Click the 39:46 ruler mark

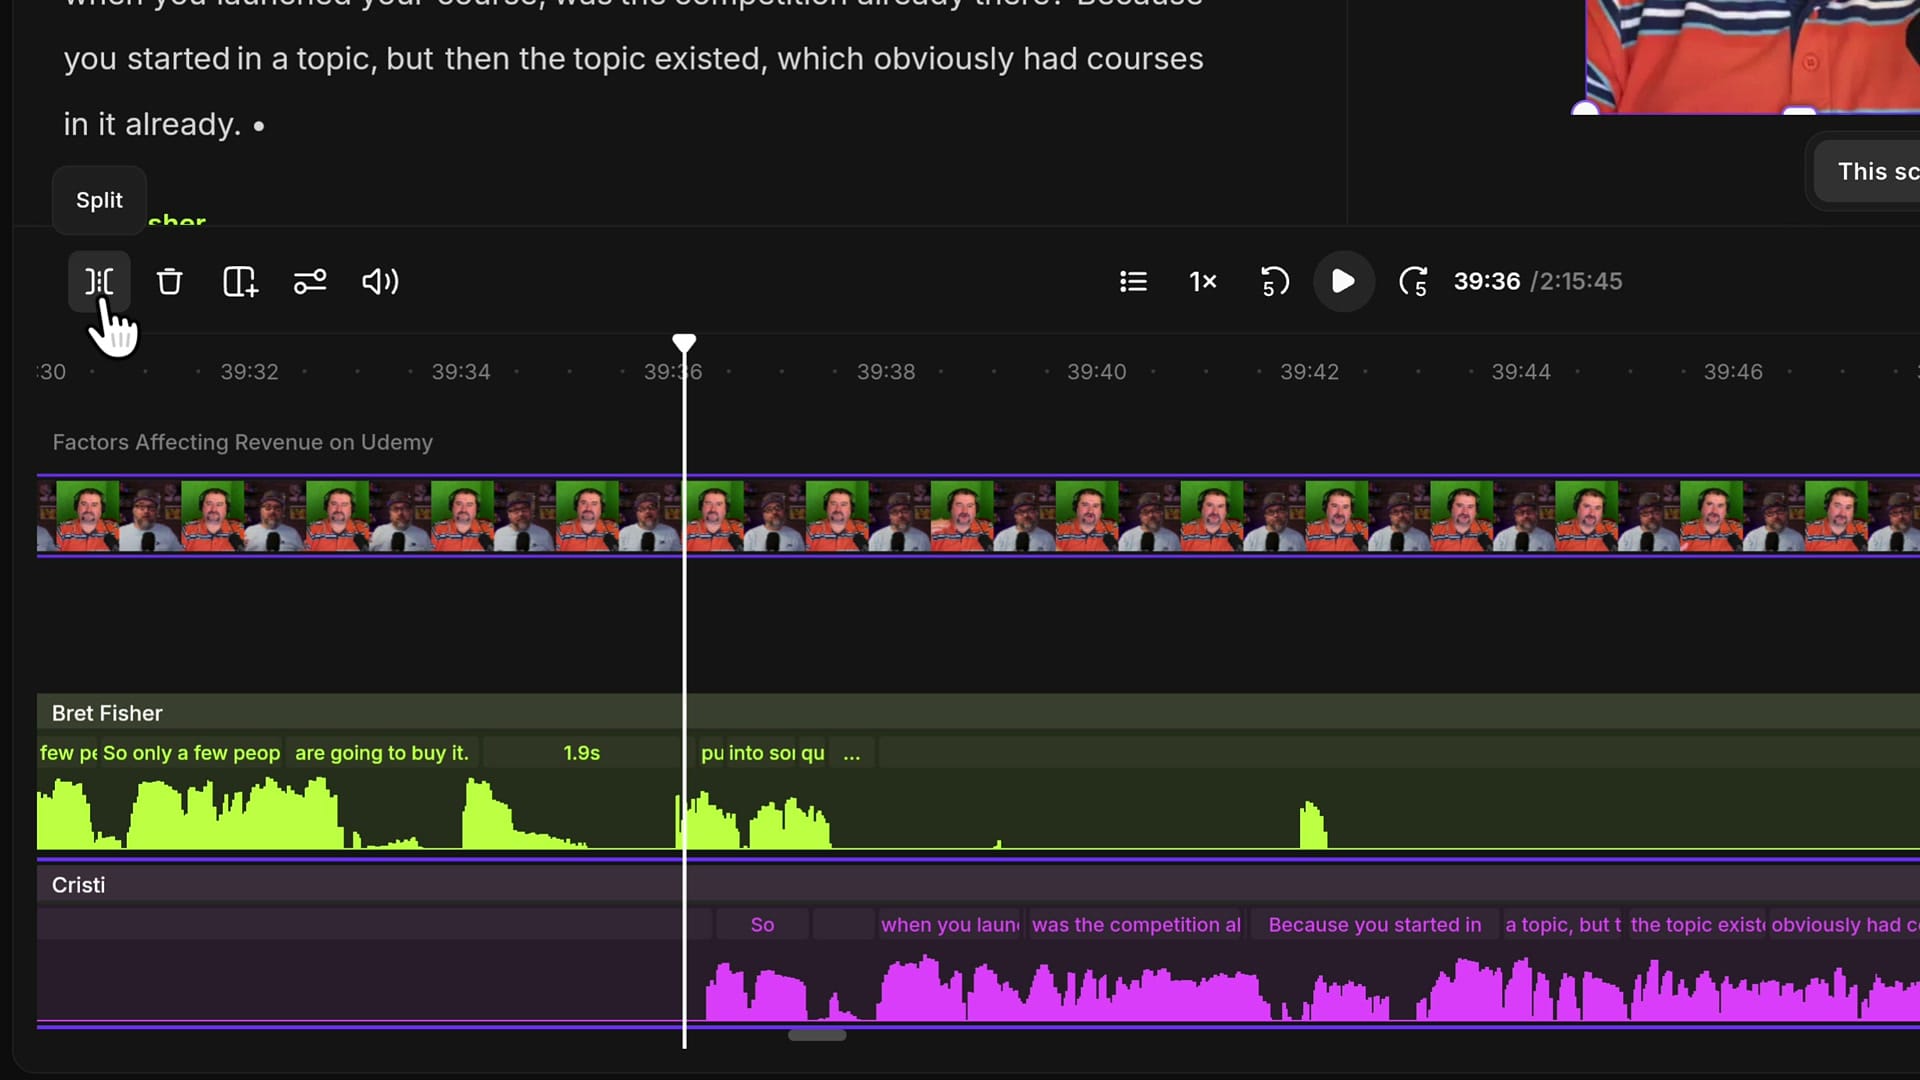click(1733, 372)
